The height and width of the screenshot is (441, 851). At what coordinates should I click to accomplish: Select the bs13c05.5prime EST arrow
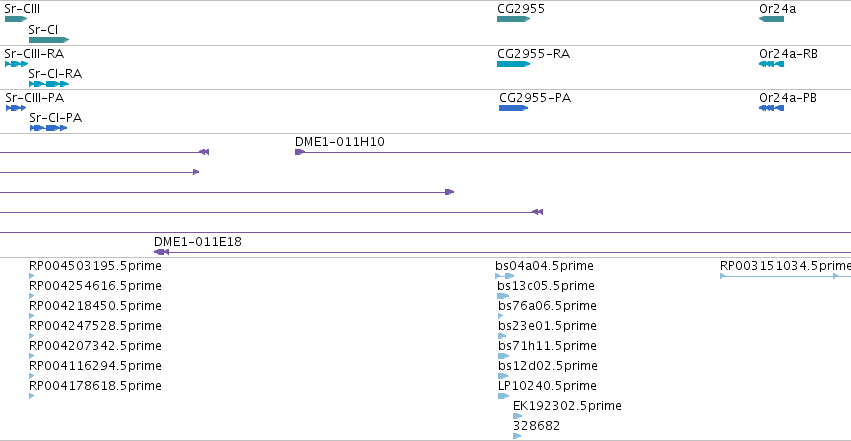point(503,296)
